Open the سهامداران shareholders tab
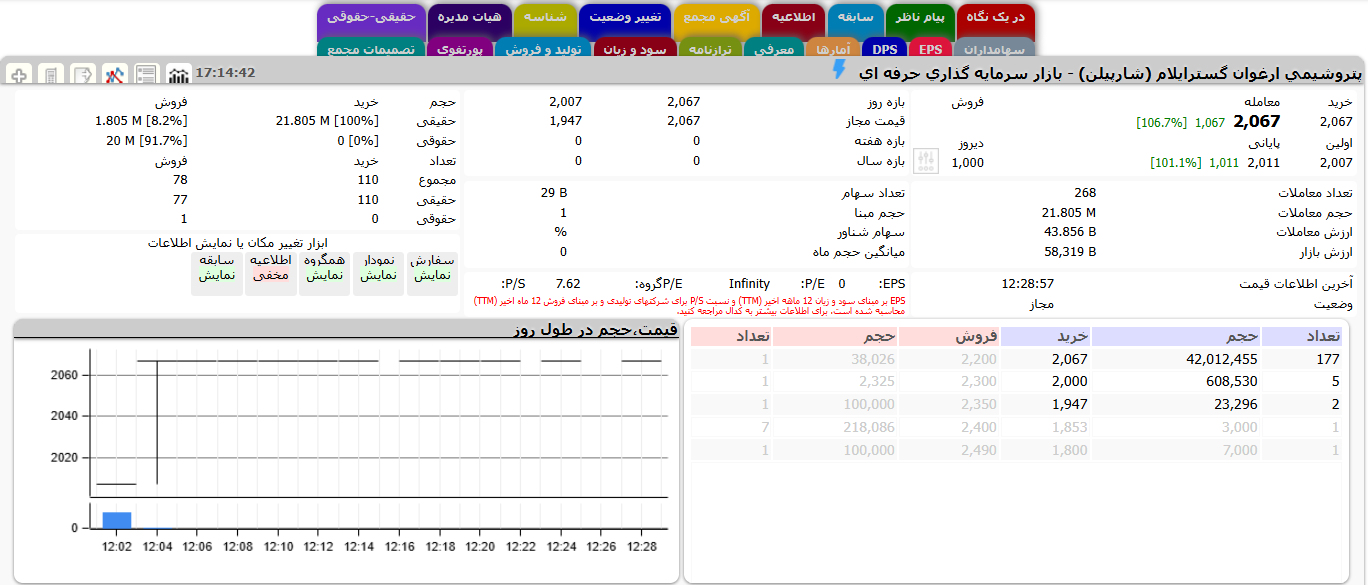Image resolution: width=1368 pixels, height=585 pixels. pos(992,48)
